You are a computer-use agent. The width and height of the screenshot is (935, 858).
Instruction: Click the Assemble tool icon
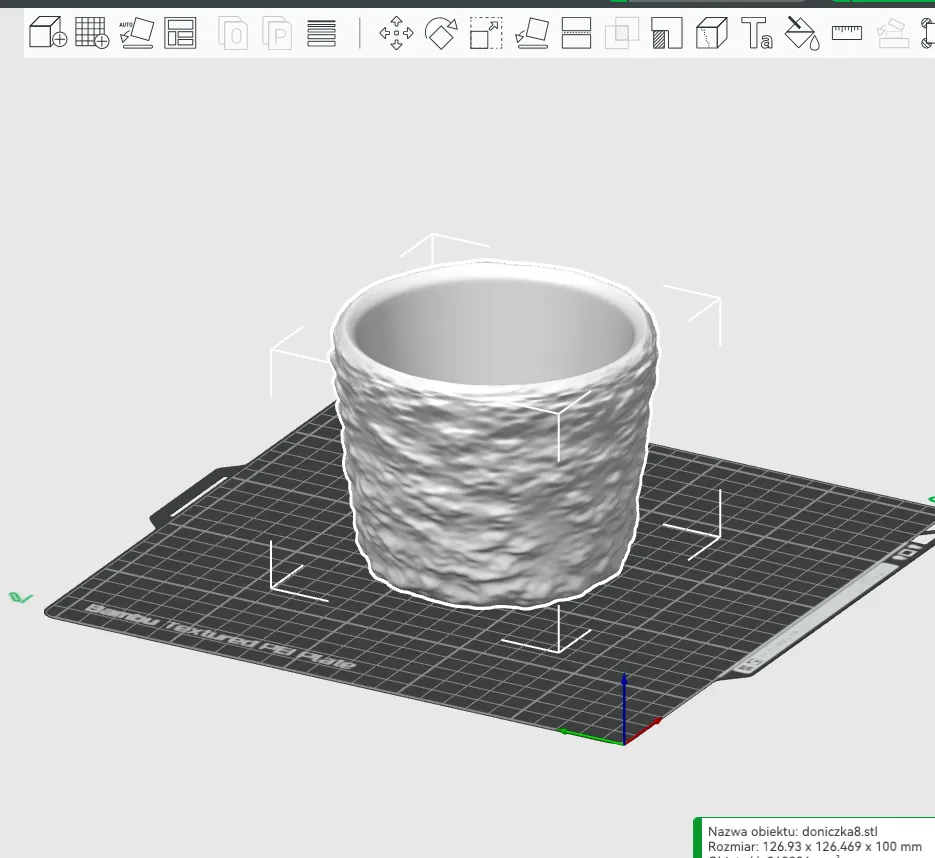tap(893, 33)
